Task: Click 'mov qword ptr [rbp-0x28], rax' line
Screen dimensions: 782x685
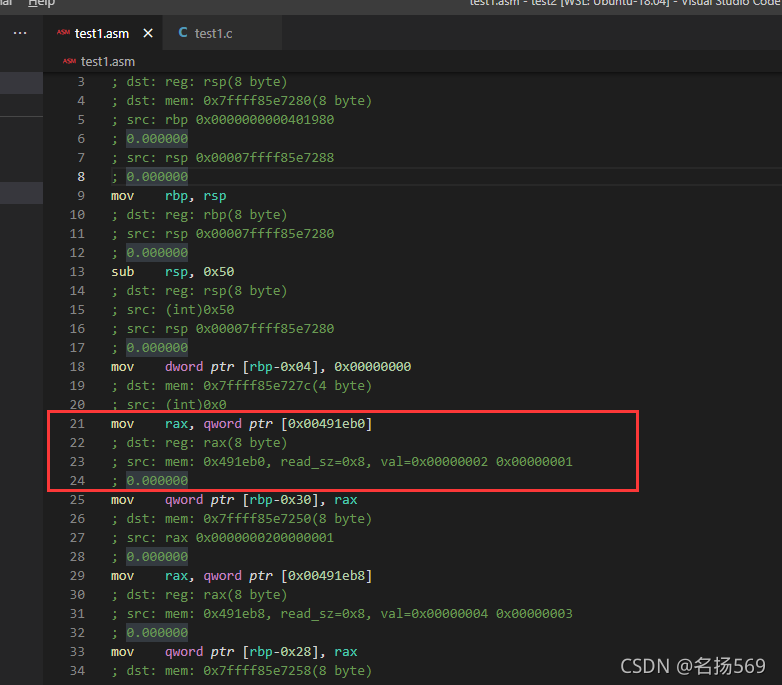Action: click(x=234, y=652)
